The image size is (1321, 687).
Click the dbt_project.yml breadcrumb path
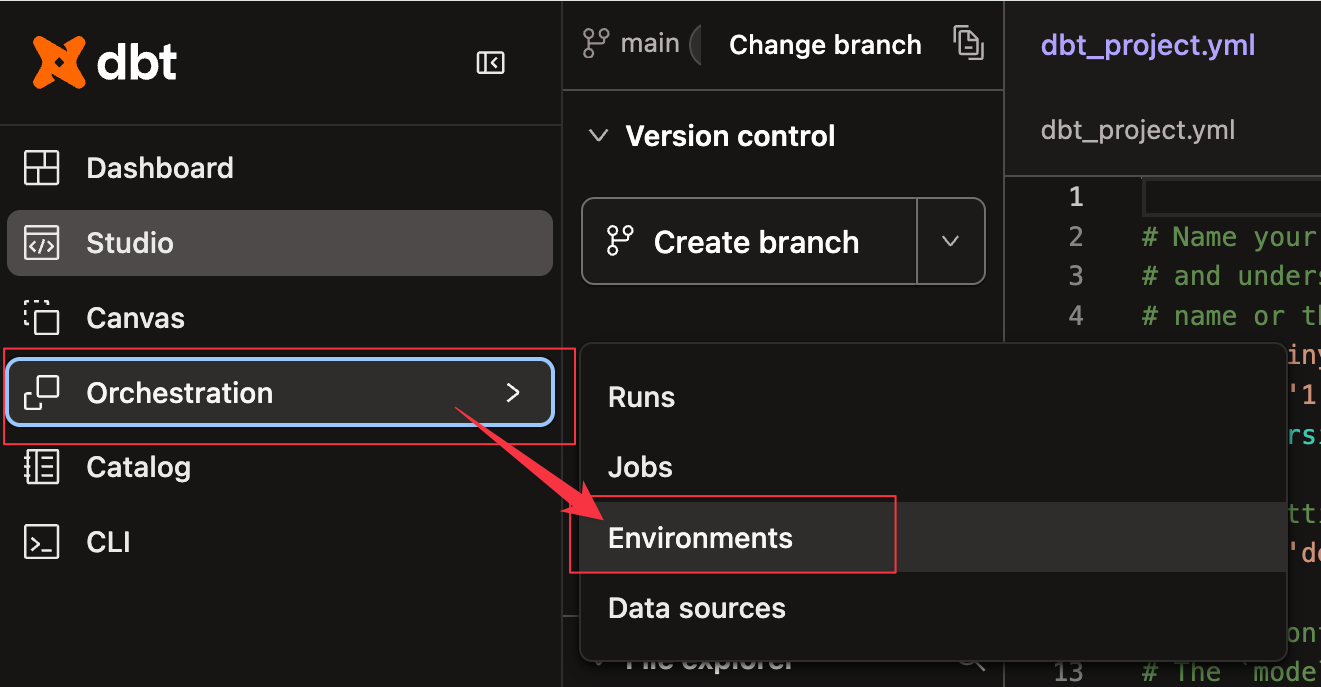pos(1138,130)
